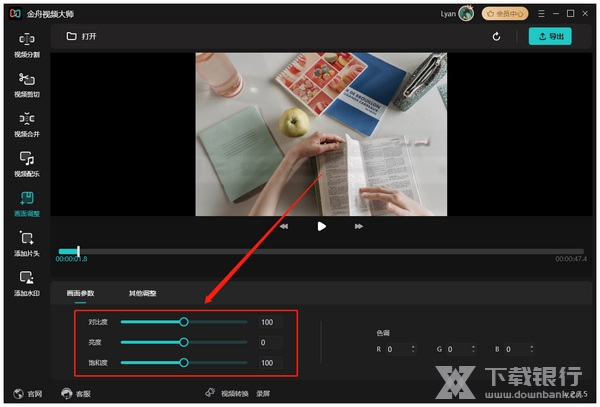600x407 pixels.
Task: Switch to the 画面参数 tab
Action: tap(81, 293)
